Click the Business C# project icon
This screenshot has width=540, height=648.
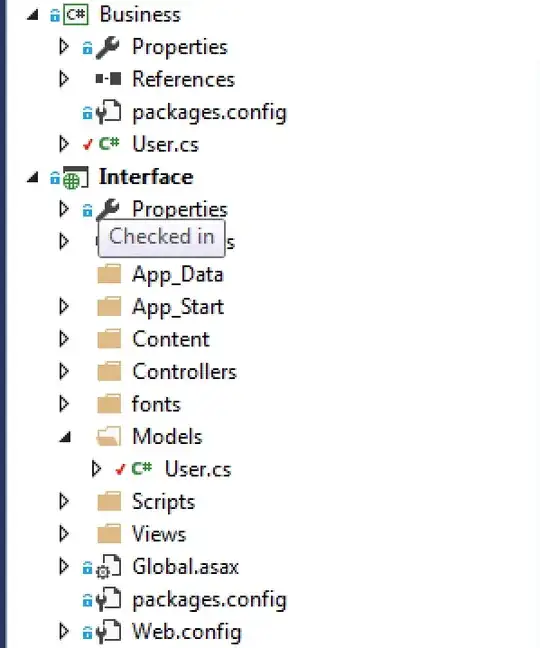(76, 15)
